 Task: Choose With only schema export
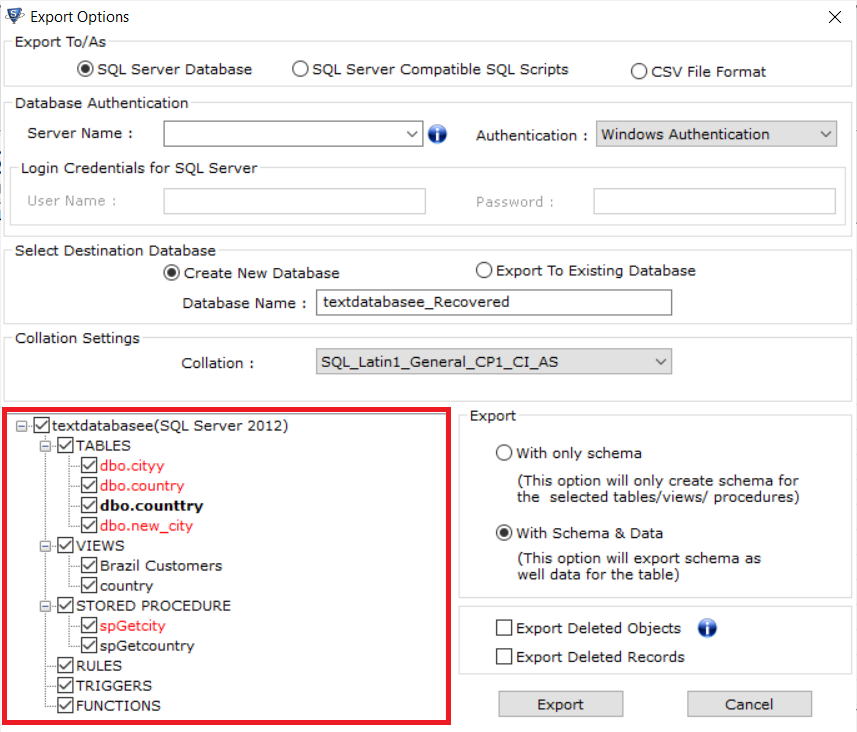(504, 453)
